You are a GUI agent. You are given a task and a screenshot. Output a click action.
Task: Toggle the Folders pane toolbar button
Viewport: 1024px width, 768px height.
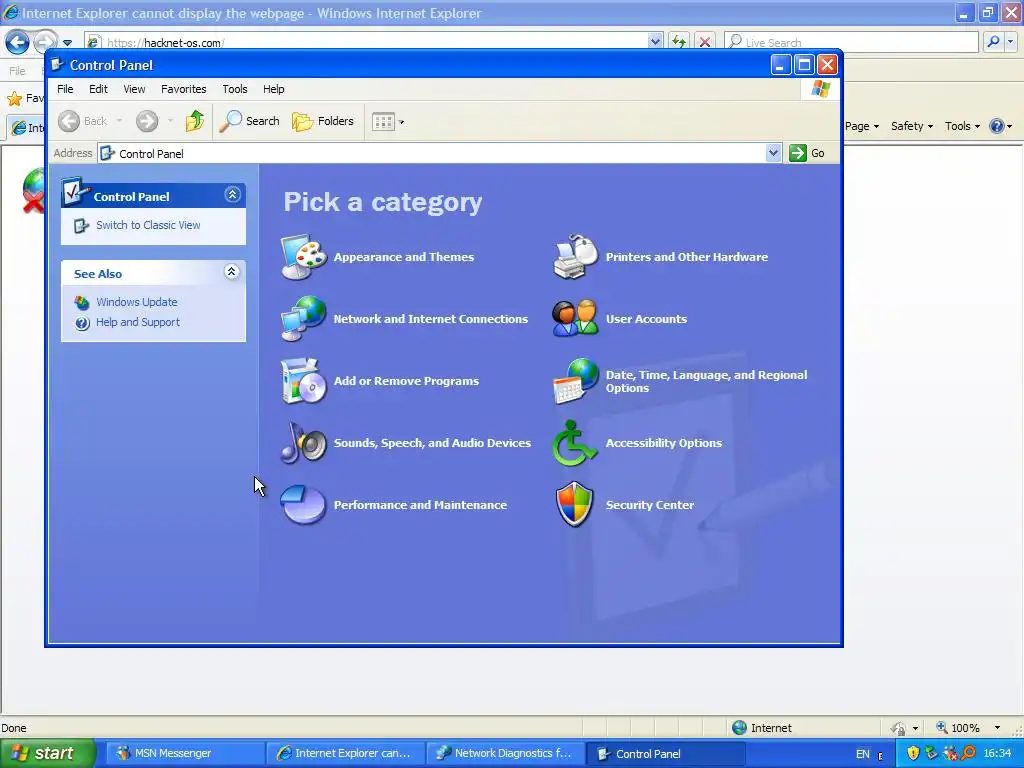323,121
